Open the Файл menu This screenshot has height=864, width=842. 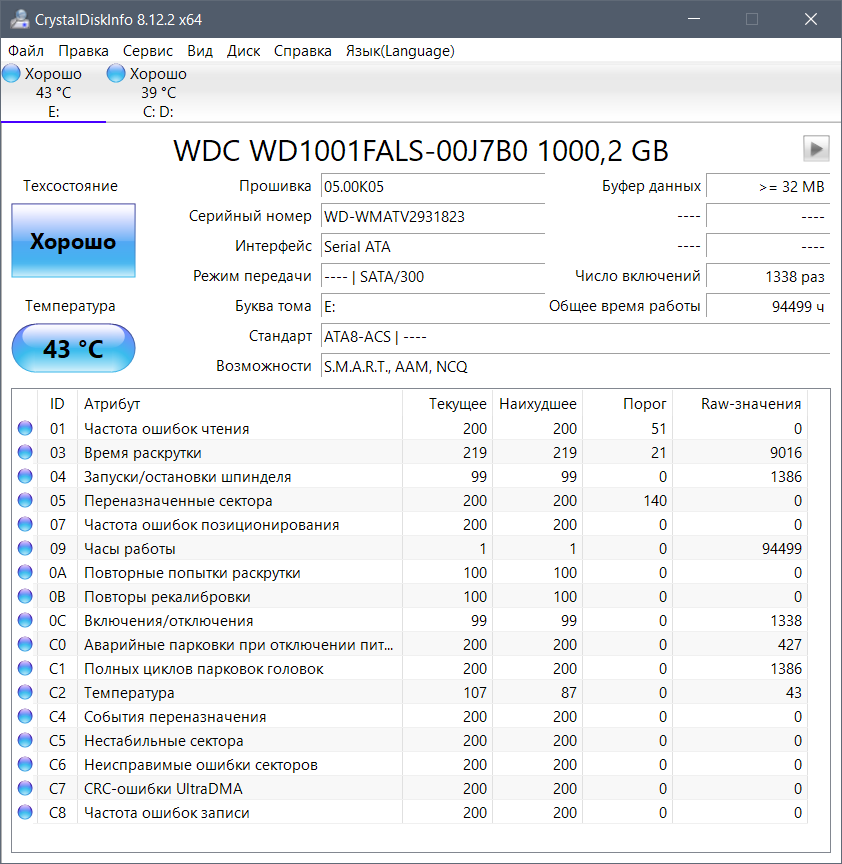(26, 51)
